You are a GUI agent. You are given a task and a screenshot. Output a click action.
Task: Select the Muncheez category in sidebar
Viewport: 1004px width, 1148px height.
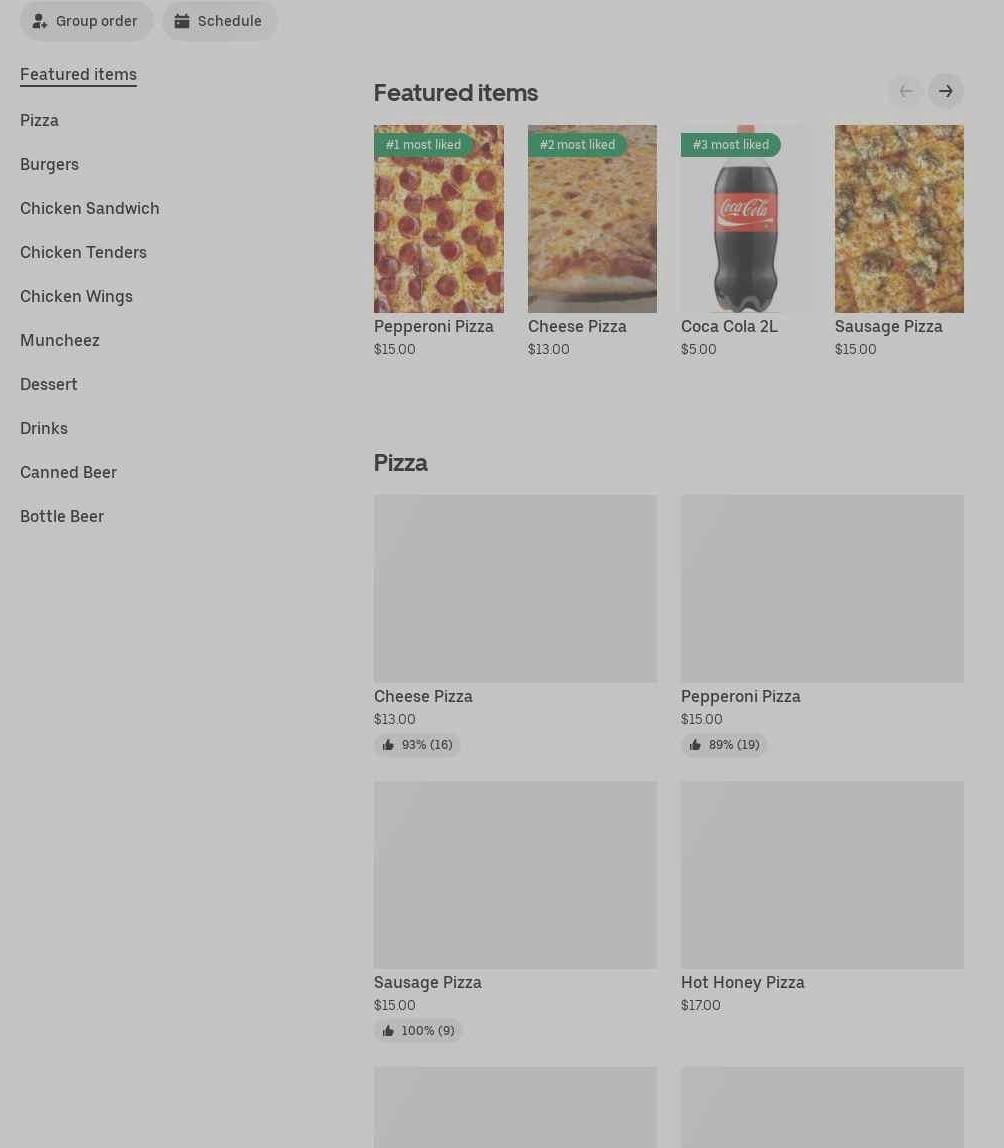point(60,340)
